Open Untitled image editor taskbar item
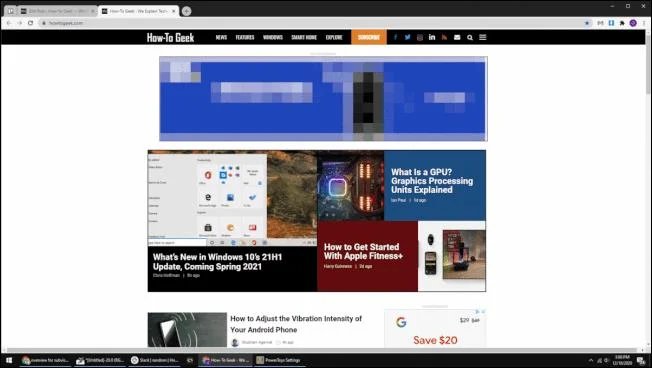The height and width of the screenshot is (368, 652). click(x=100, y=360)
